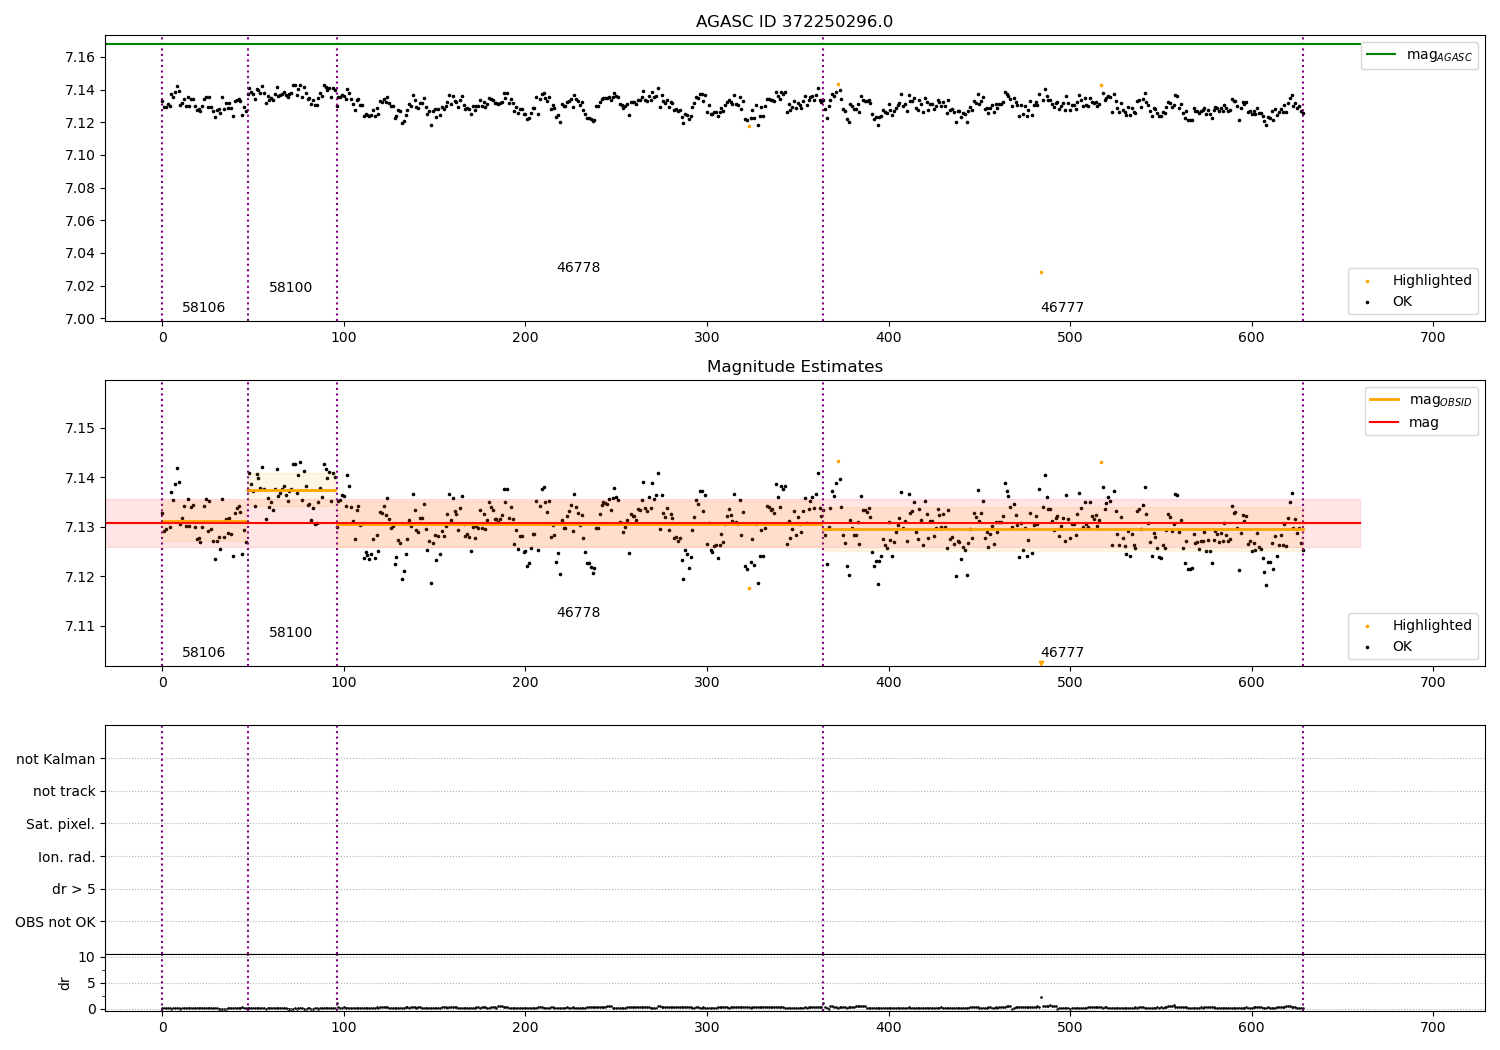1500x1050 pixels.
Task: Click obsid label 58100 in the AGASC ID plot
Action: click(x=291, y=288)
